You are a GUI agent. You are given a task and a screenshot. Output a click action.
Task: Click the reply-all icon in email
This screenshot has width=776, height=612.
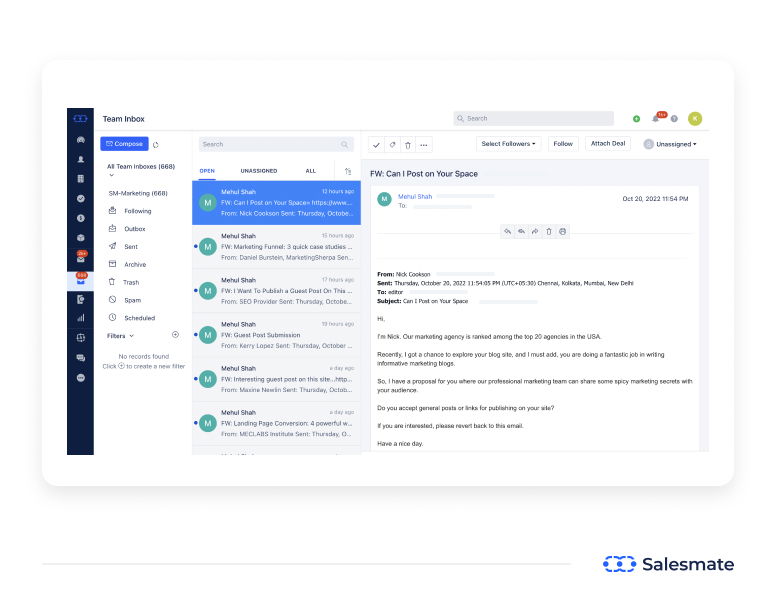pyautogui.click(x=521, y=231)
